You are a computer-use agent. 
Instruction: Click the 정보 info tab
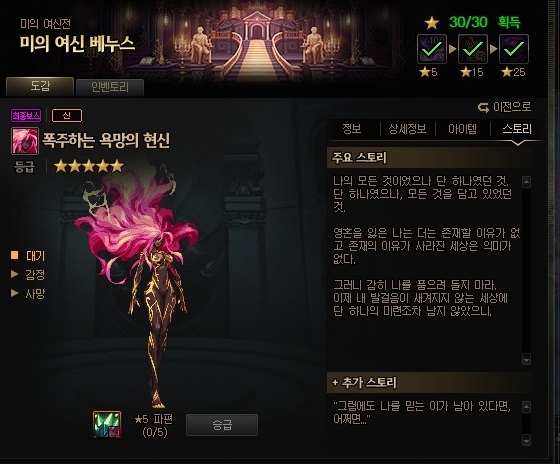click(352, 129)
